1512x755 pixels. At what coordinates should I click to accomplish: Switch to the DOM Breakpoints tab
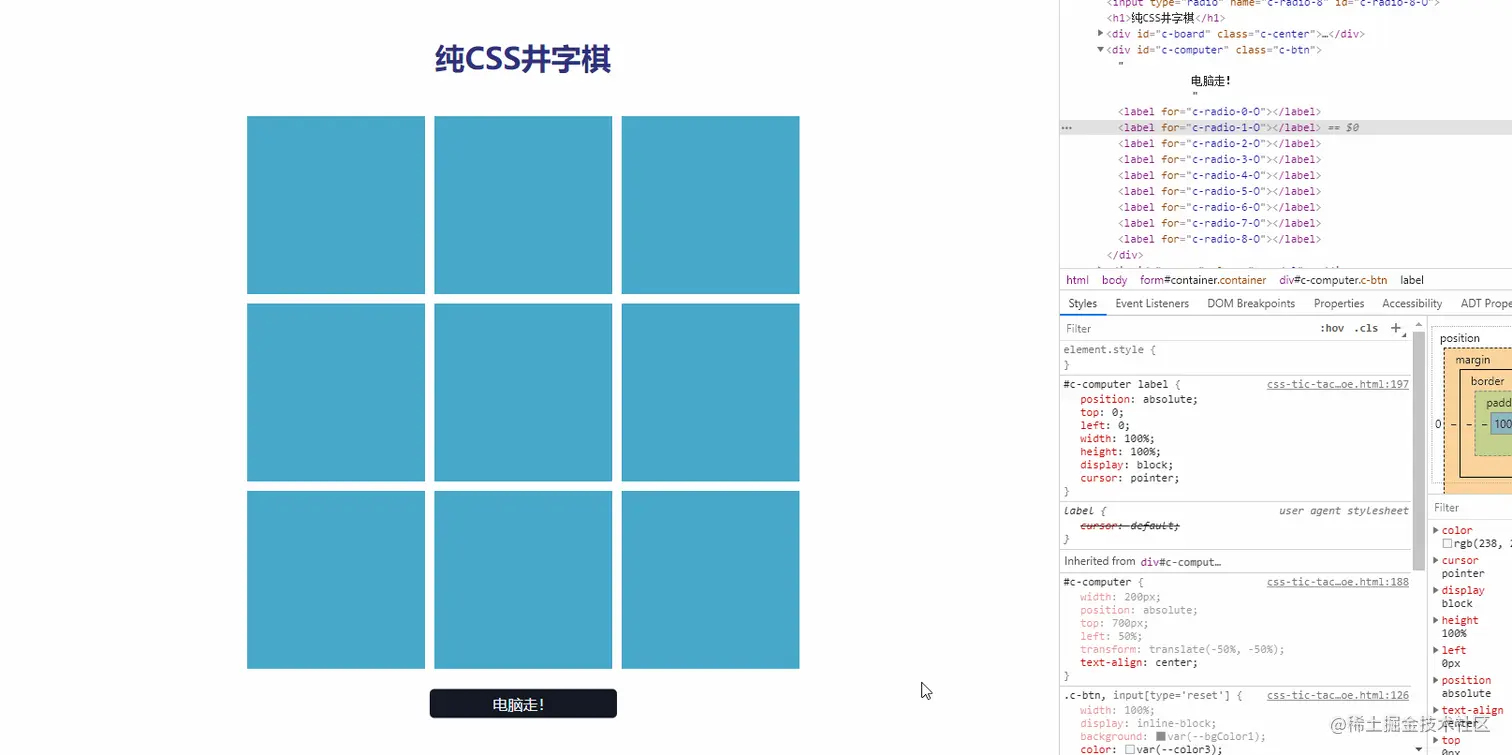(x=1251, y=303)
